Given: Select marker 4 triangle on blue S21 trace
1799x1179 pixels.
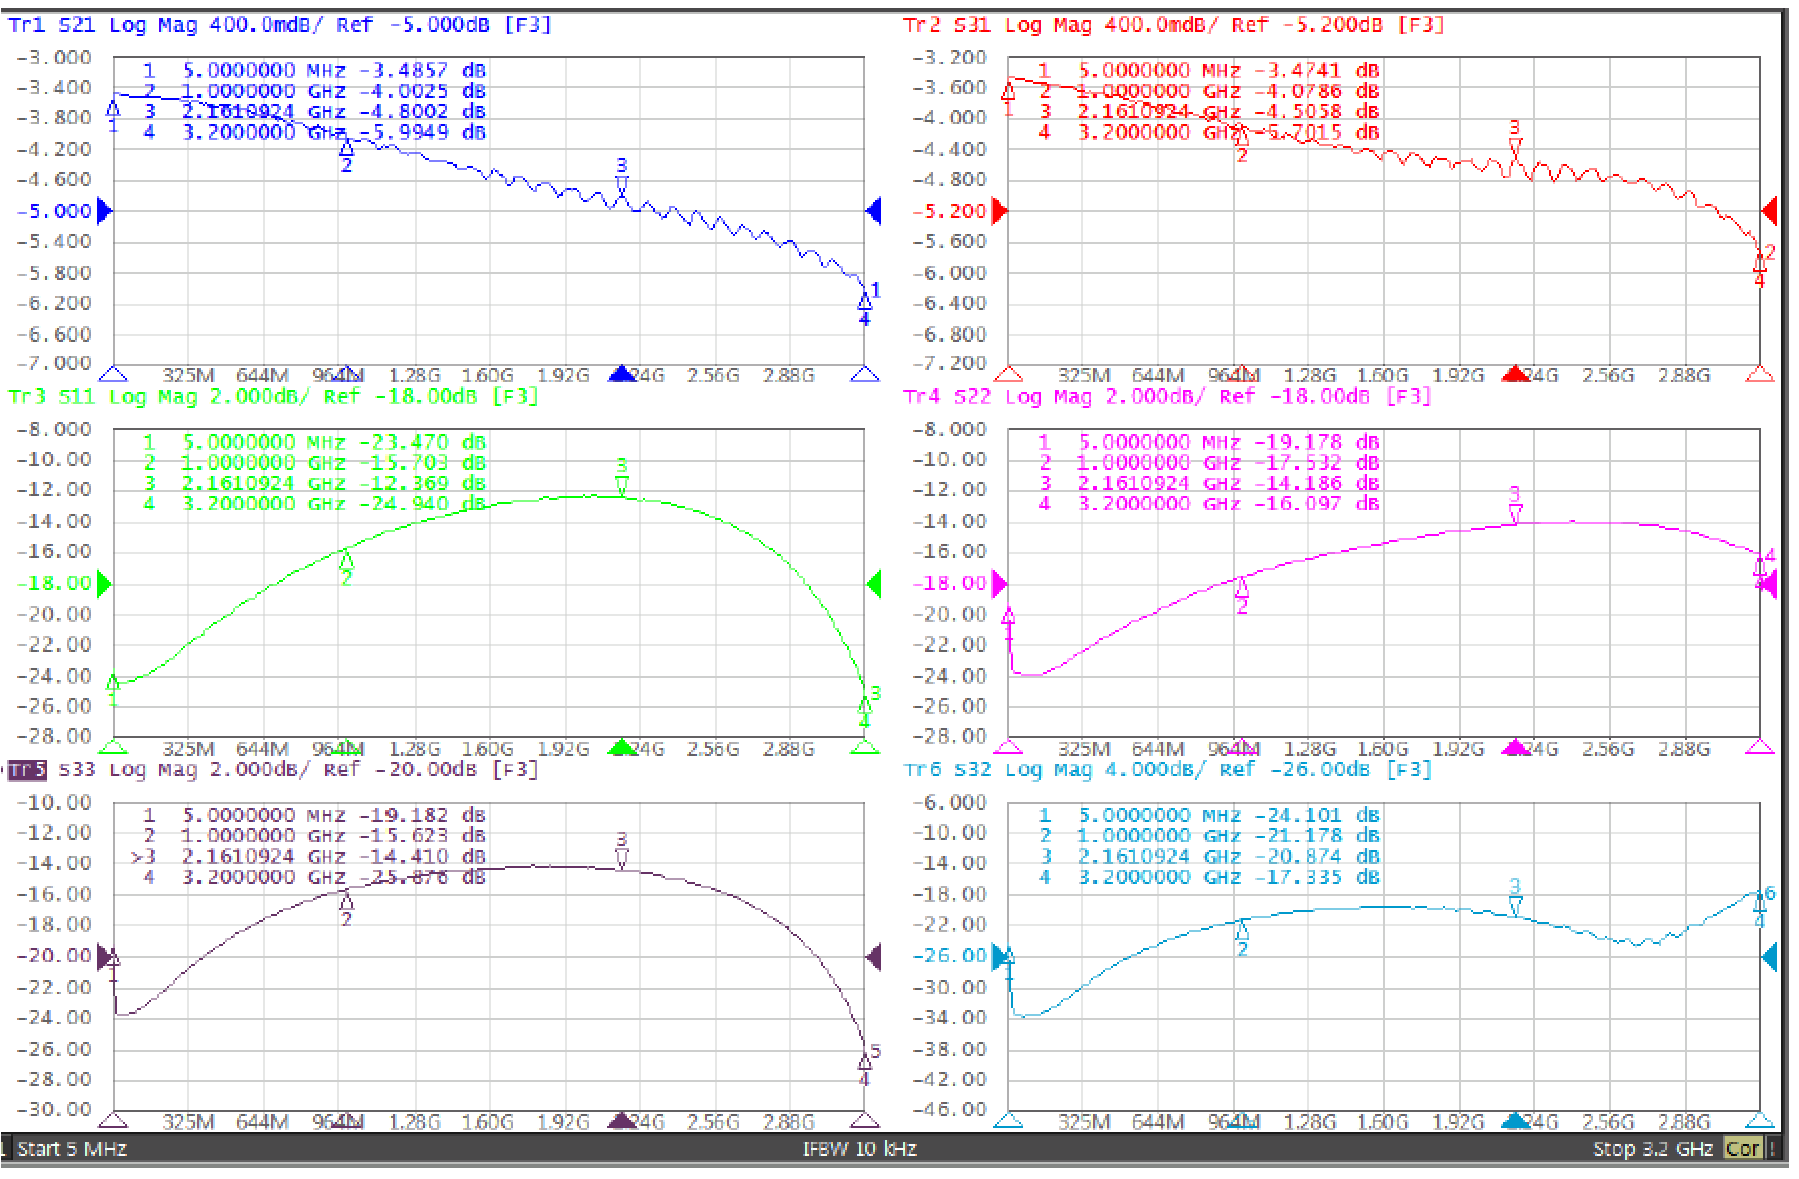Looking at the screenshot, I should (x=865, y=301).
